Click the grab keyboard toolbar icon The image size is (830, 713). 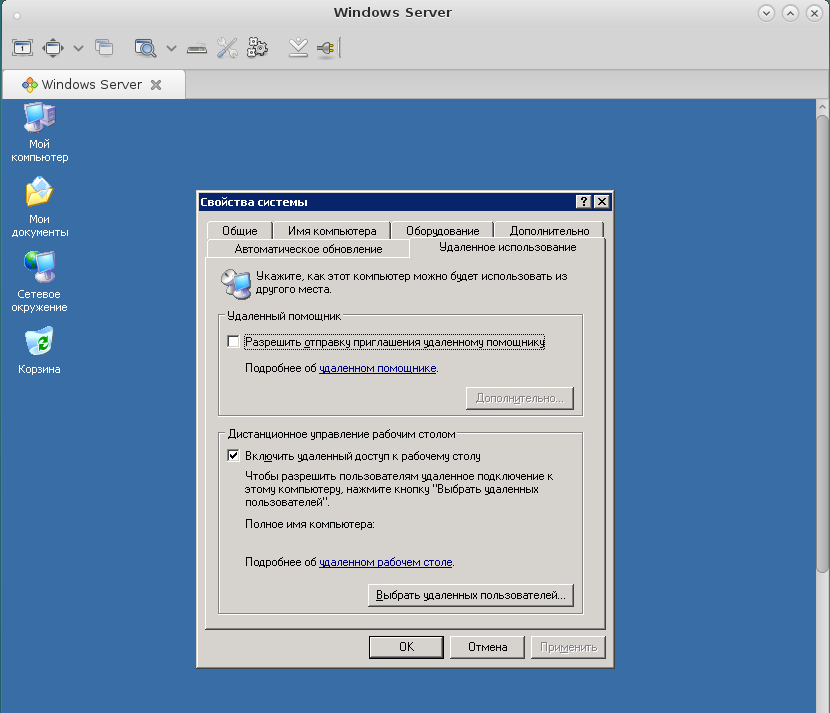point(197,49)
